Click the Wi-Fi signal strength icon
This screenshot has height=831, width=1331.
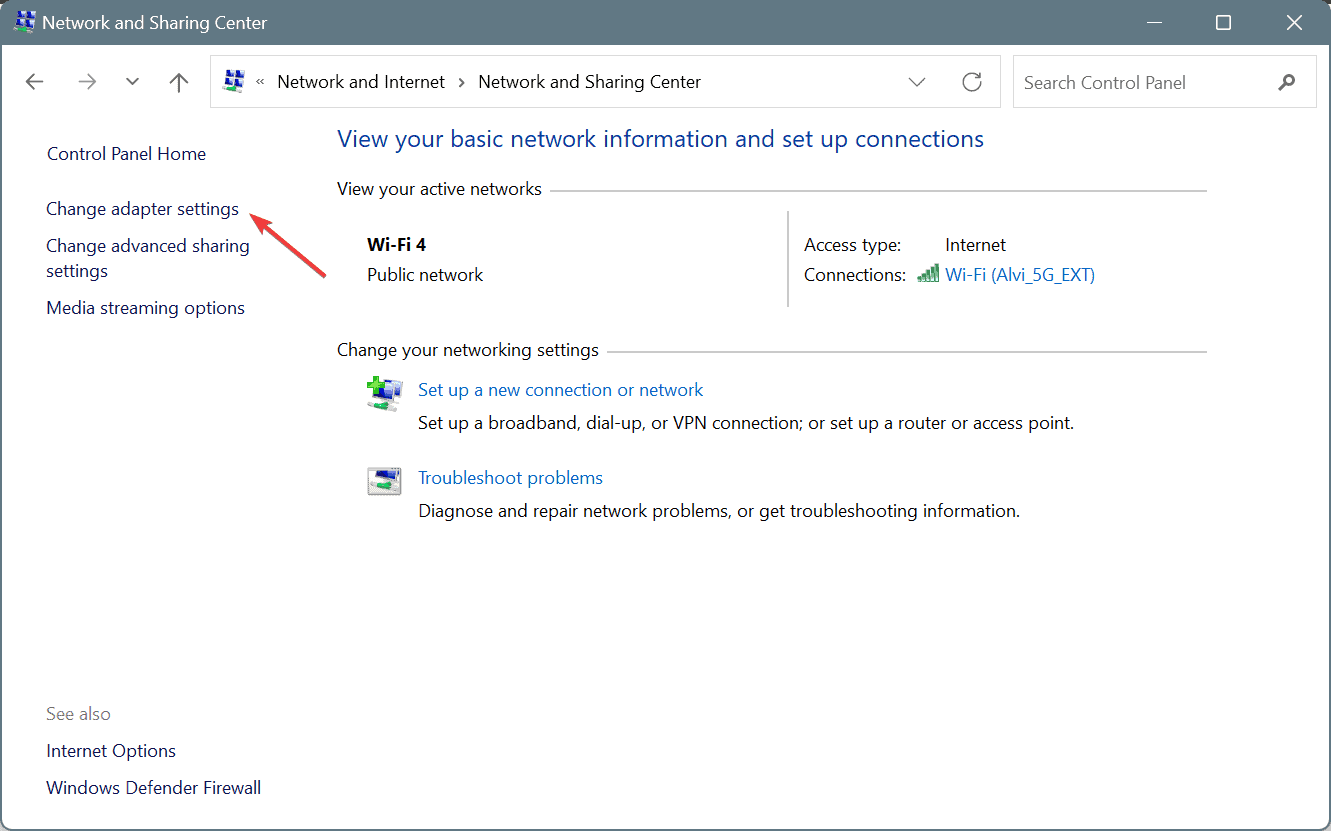point(928,274)
